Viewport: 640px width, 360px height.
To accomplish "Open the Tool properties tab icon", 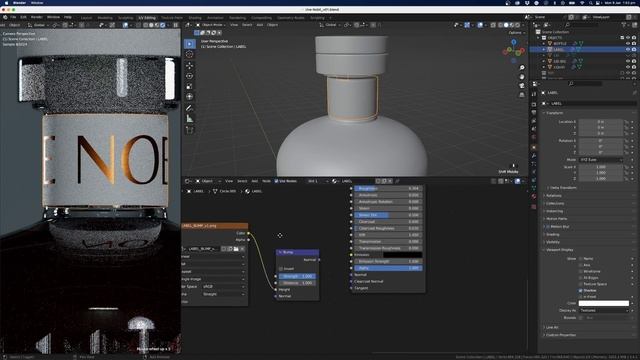I will point(534,94).
